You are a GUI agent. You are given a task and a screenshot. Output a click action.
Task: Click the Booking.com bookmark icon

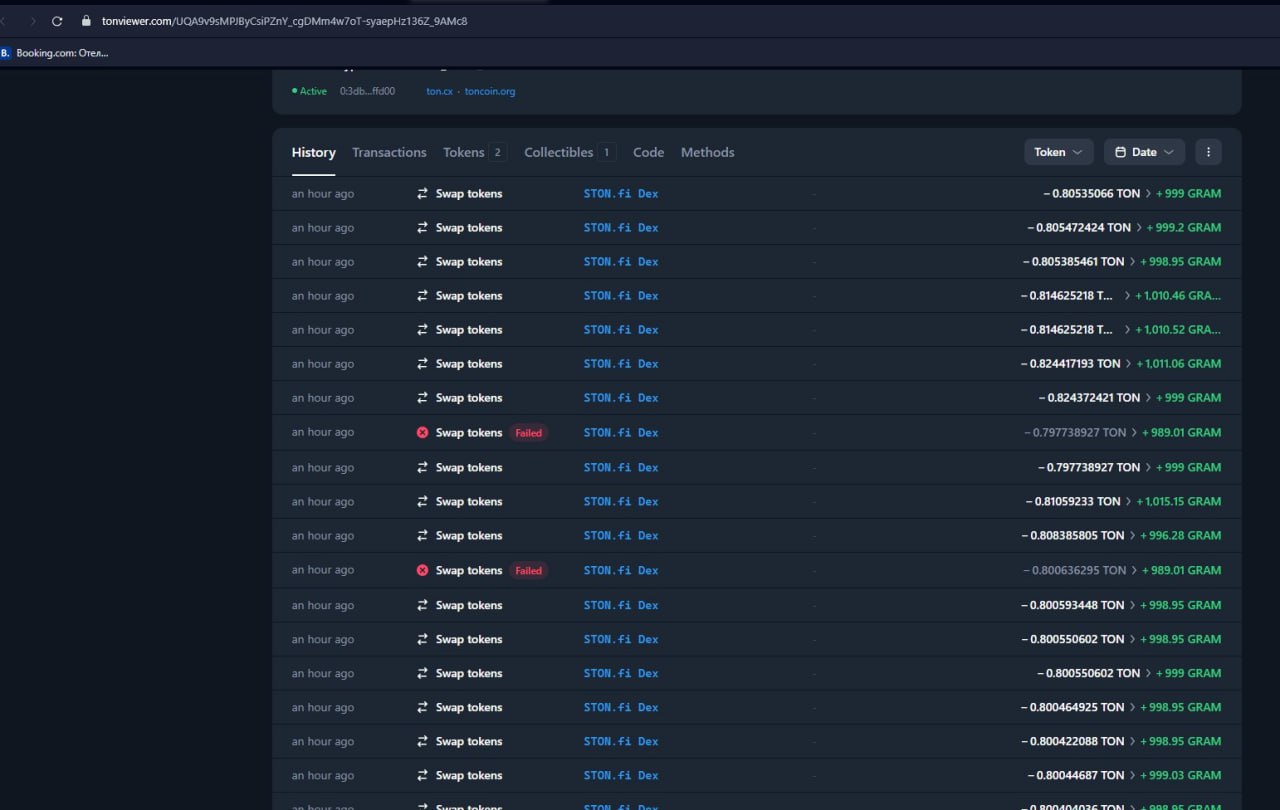pos(6,53)
